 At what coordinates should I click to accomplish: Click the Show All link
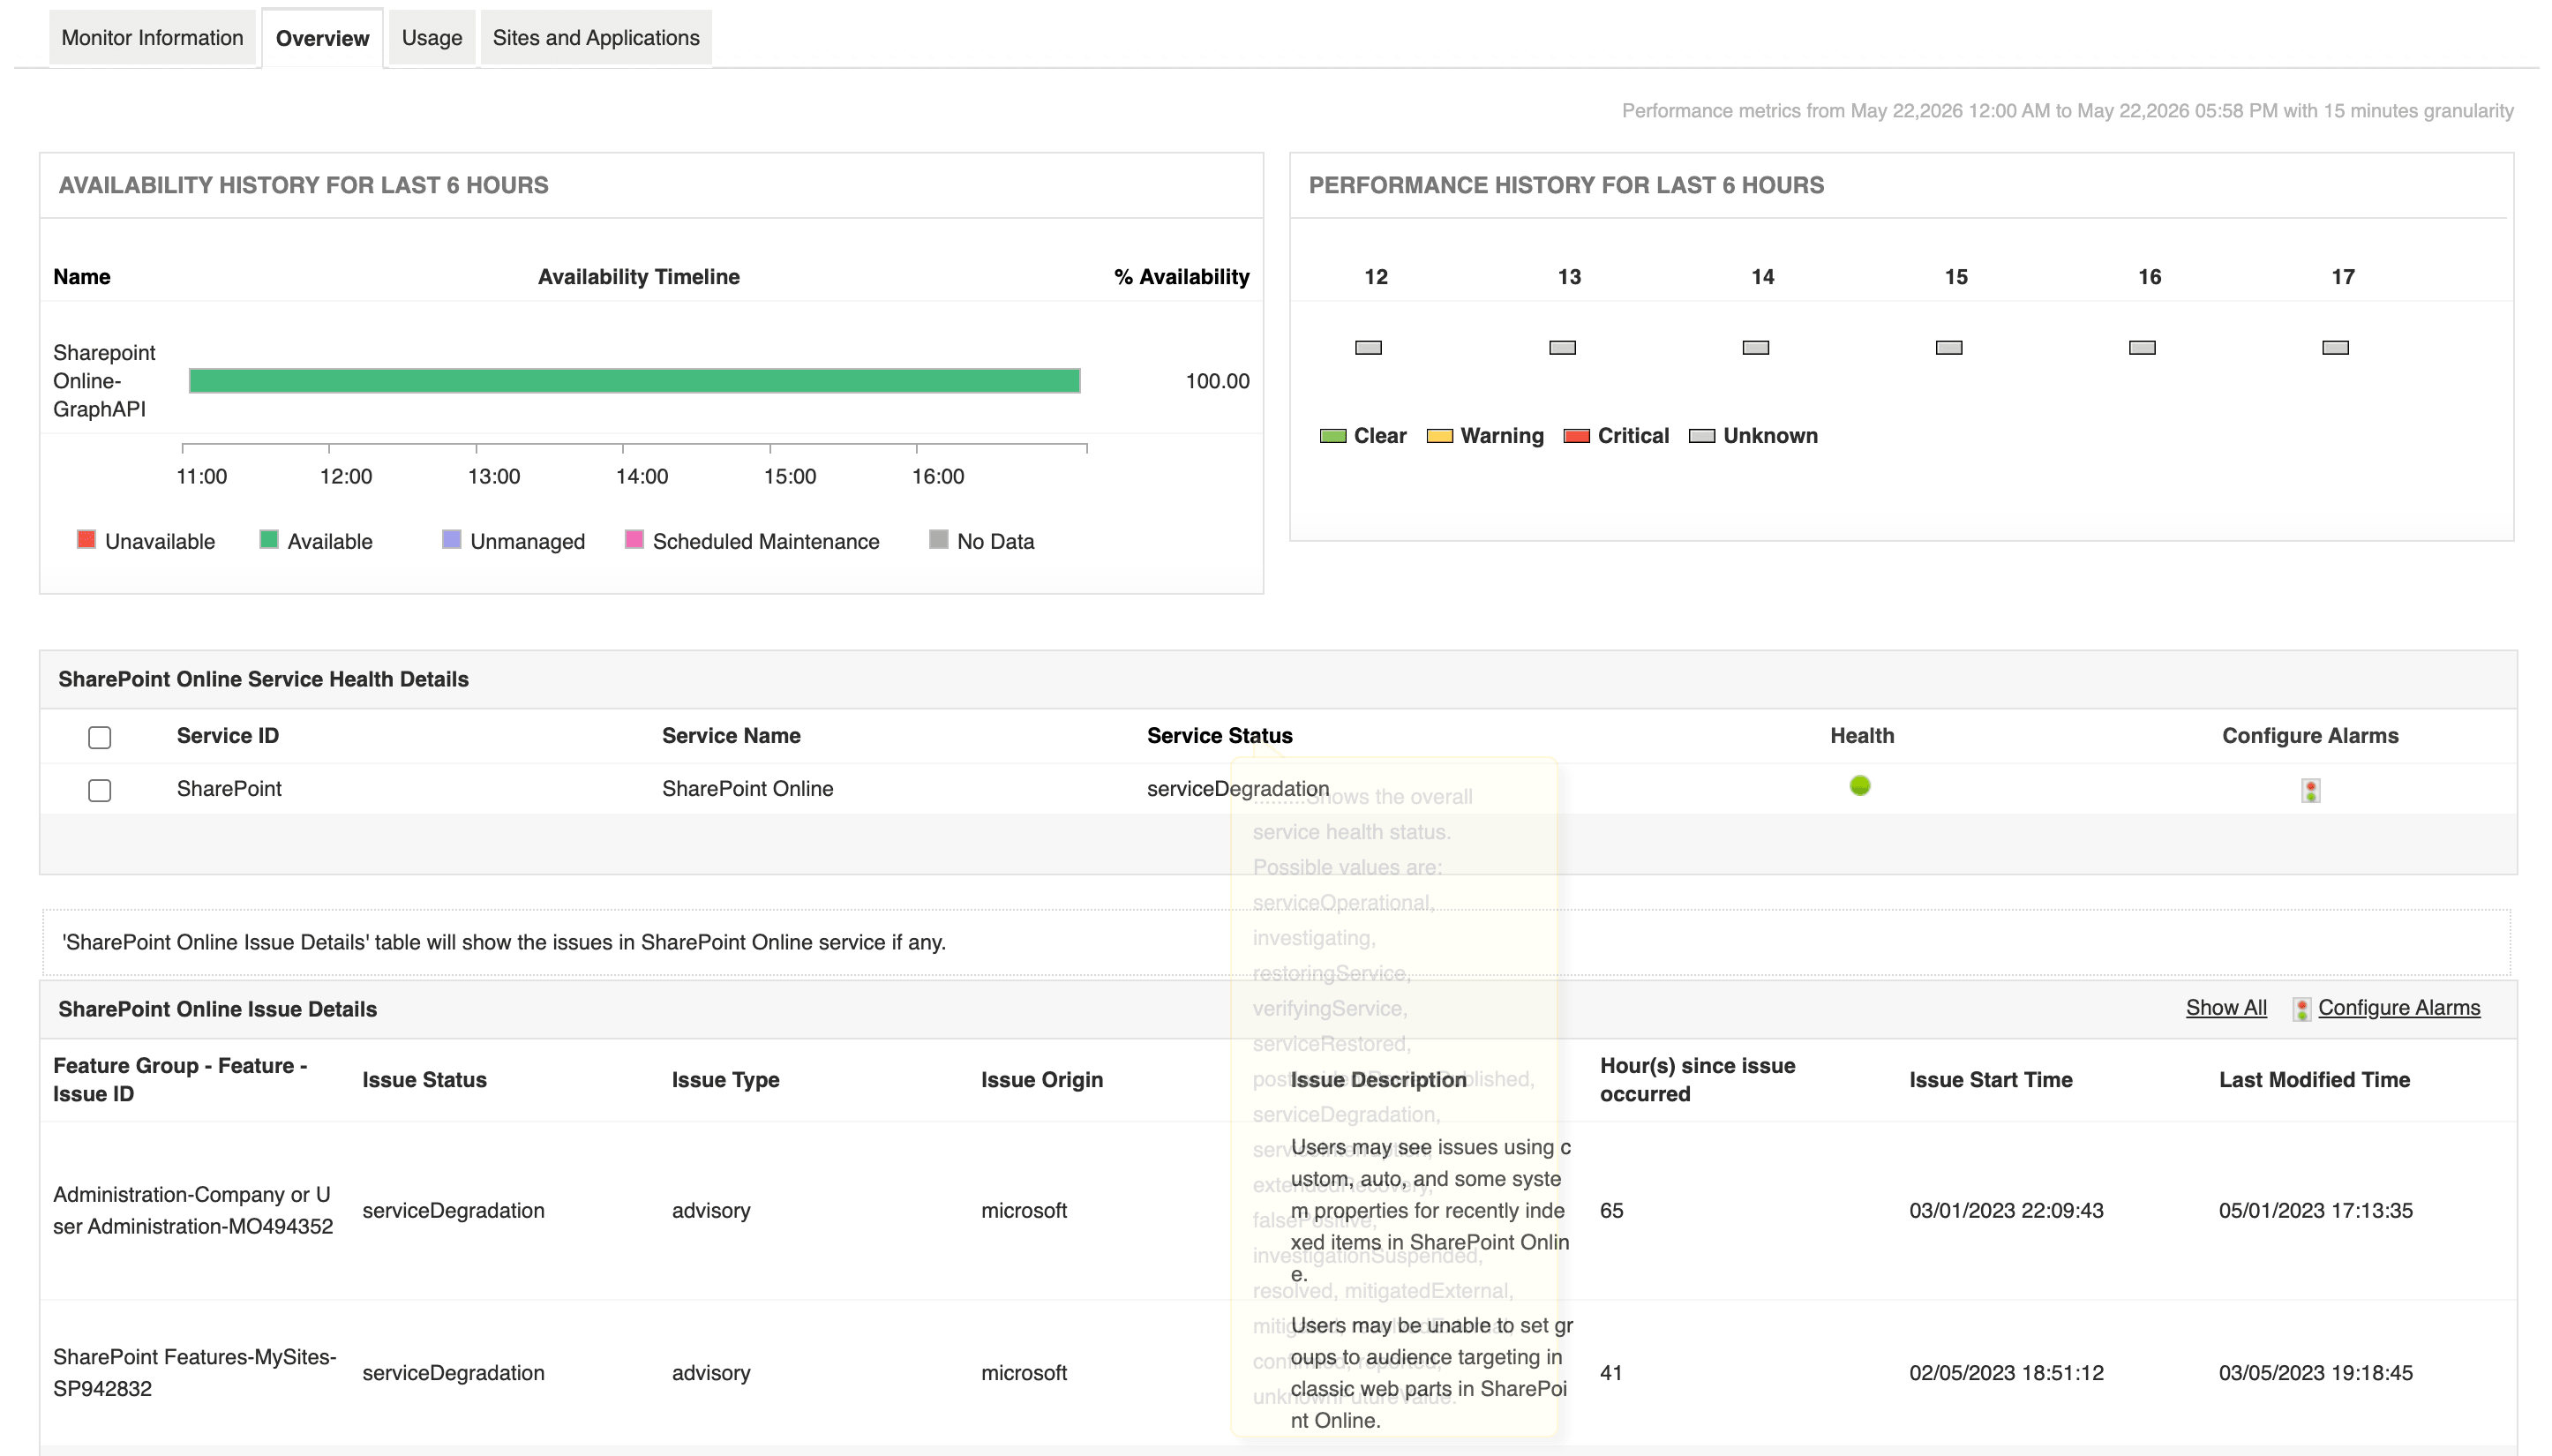pos(2226,1008)
